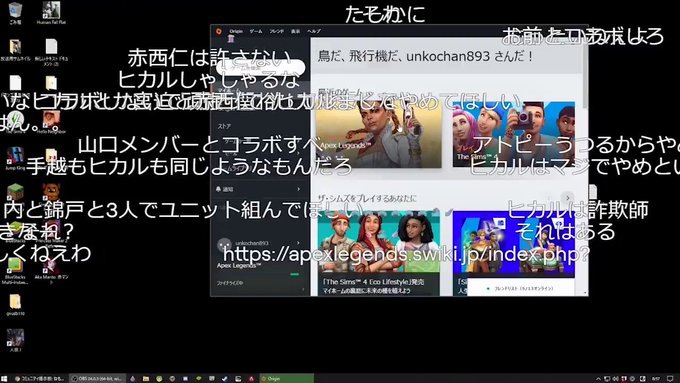The image size is (680, 383).
Task: Open Human Fall Flat desktop shortcut
Action: pos(51,13)
